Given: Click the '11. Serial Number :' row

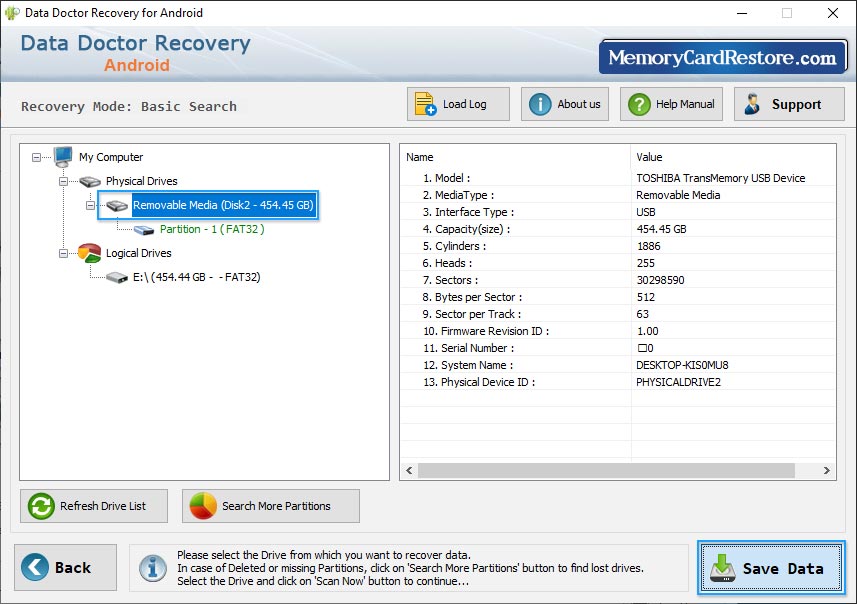Looking at the screenshot, I should 618,348.
